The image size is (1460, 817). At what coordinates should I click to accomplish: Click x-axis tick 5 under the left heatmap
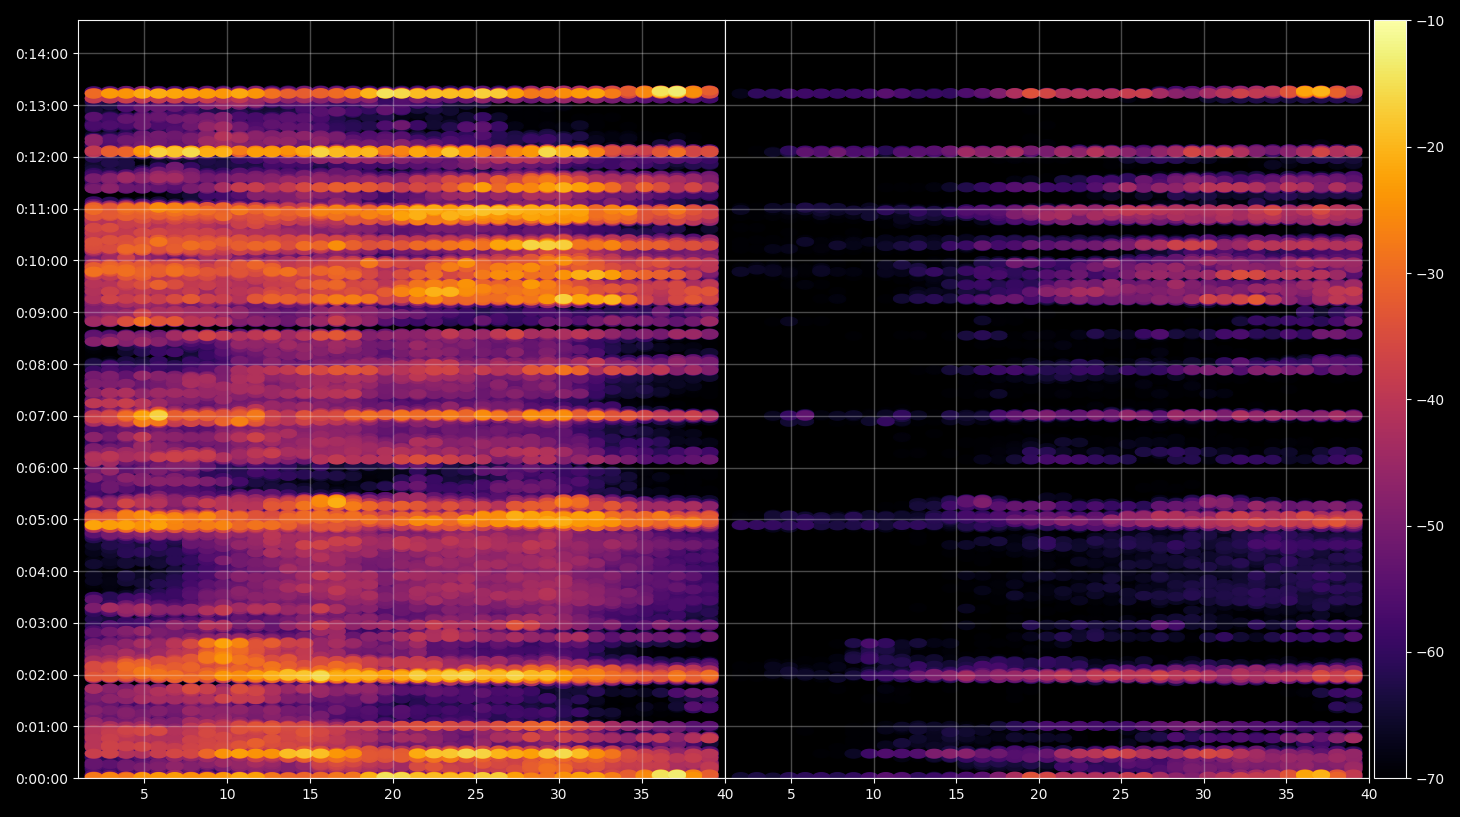point(144,795)
